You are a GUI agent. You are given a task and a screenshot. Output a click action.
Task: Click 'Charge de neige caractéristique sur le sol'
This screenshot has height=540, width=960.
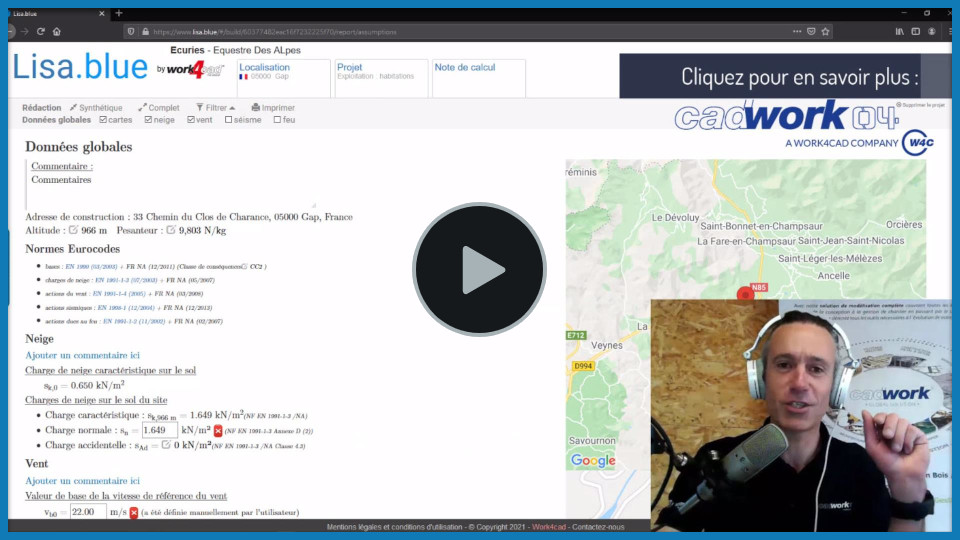(x=110, y=370)
